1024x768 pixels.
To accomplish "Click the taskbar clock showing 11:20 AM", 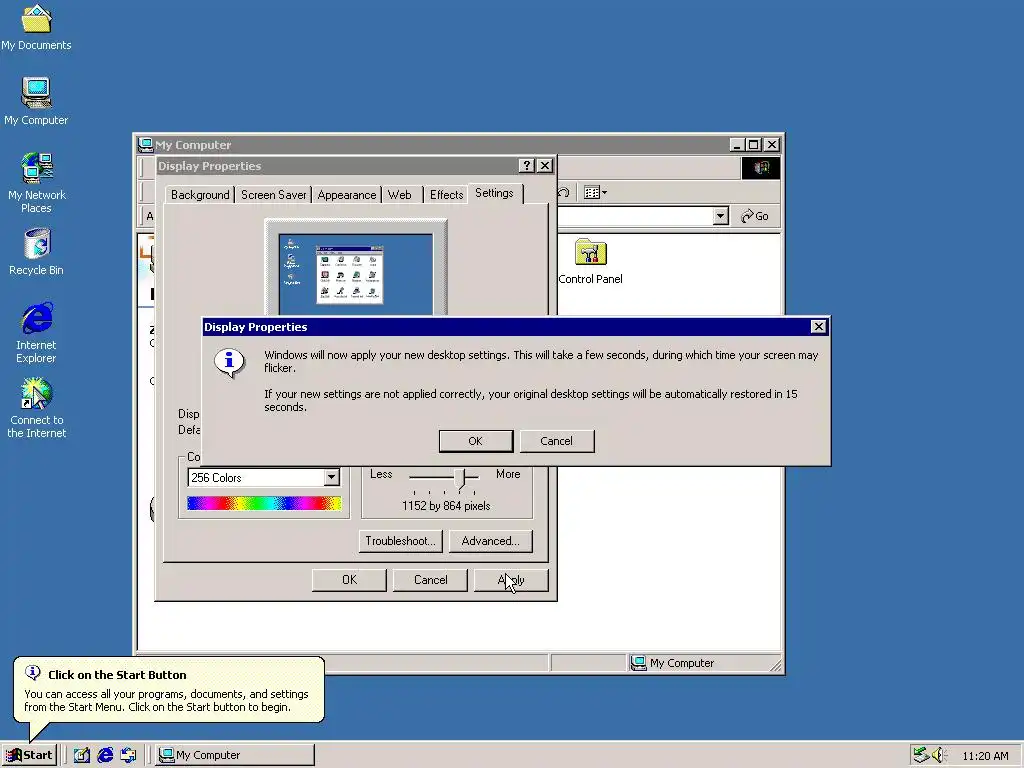I will tap(985, 756).
